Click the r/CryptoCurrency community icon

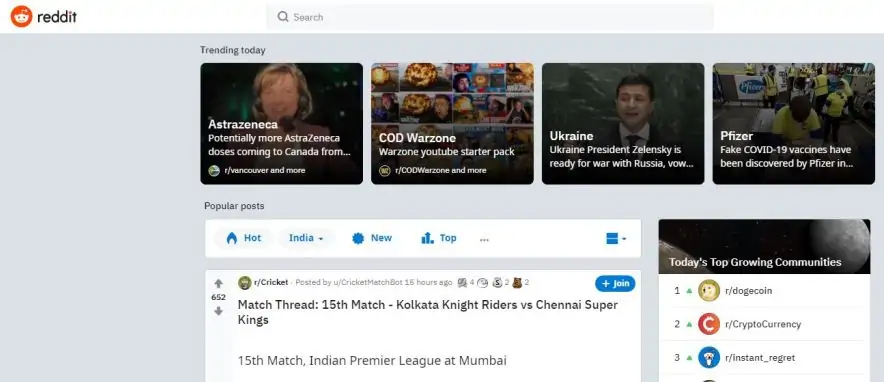pos(709,324)
